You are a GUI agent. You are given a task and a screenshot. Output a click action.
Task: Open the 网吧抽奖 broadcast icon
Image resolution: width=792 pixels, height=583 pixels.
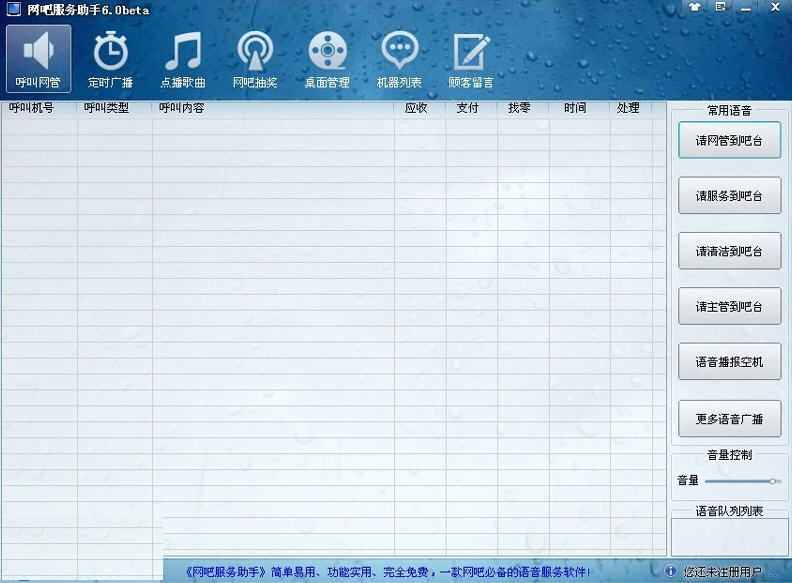click(255, 59)
